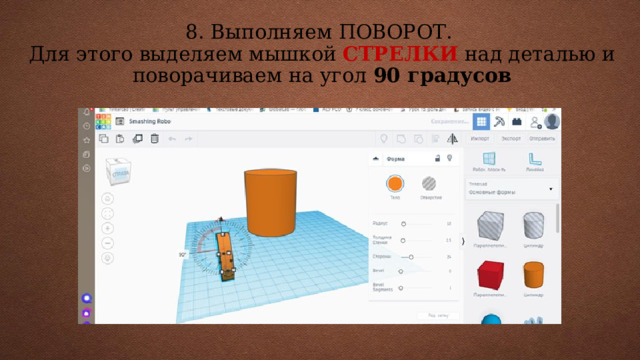
Task: Click the view cube
Action: [118, 172]
